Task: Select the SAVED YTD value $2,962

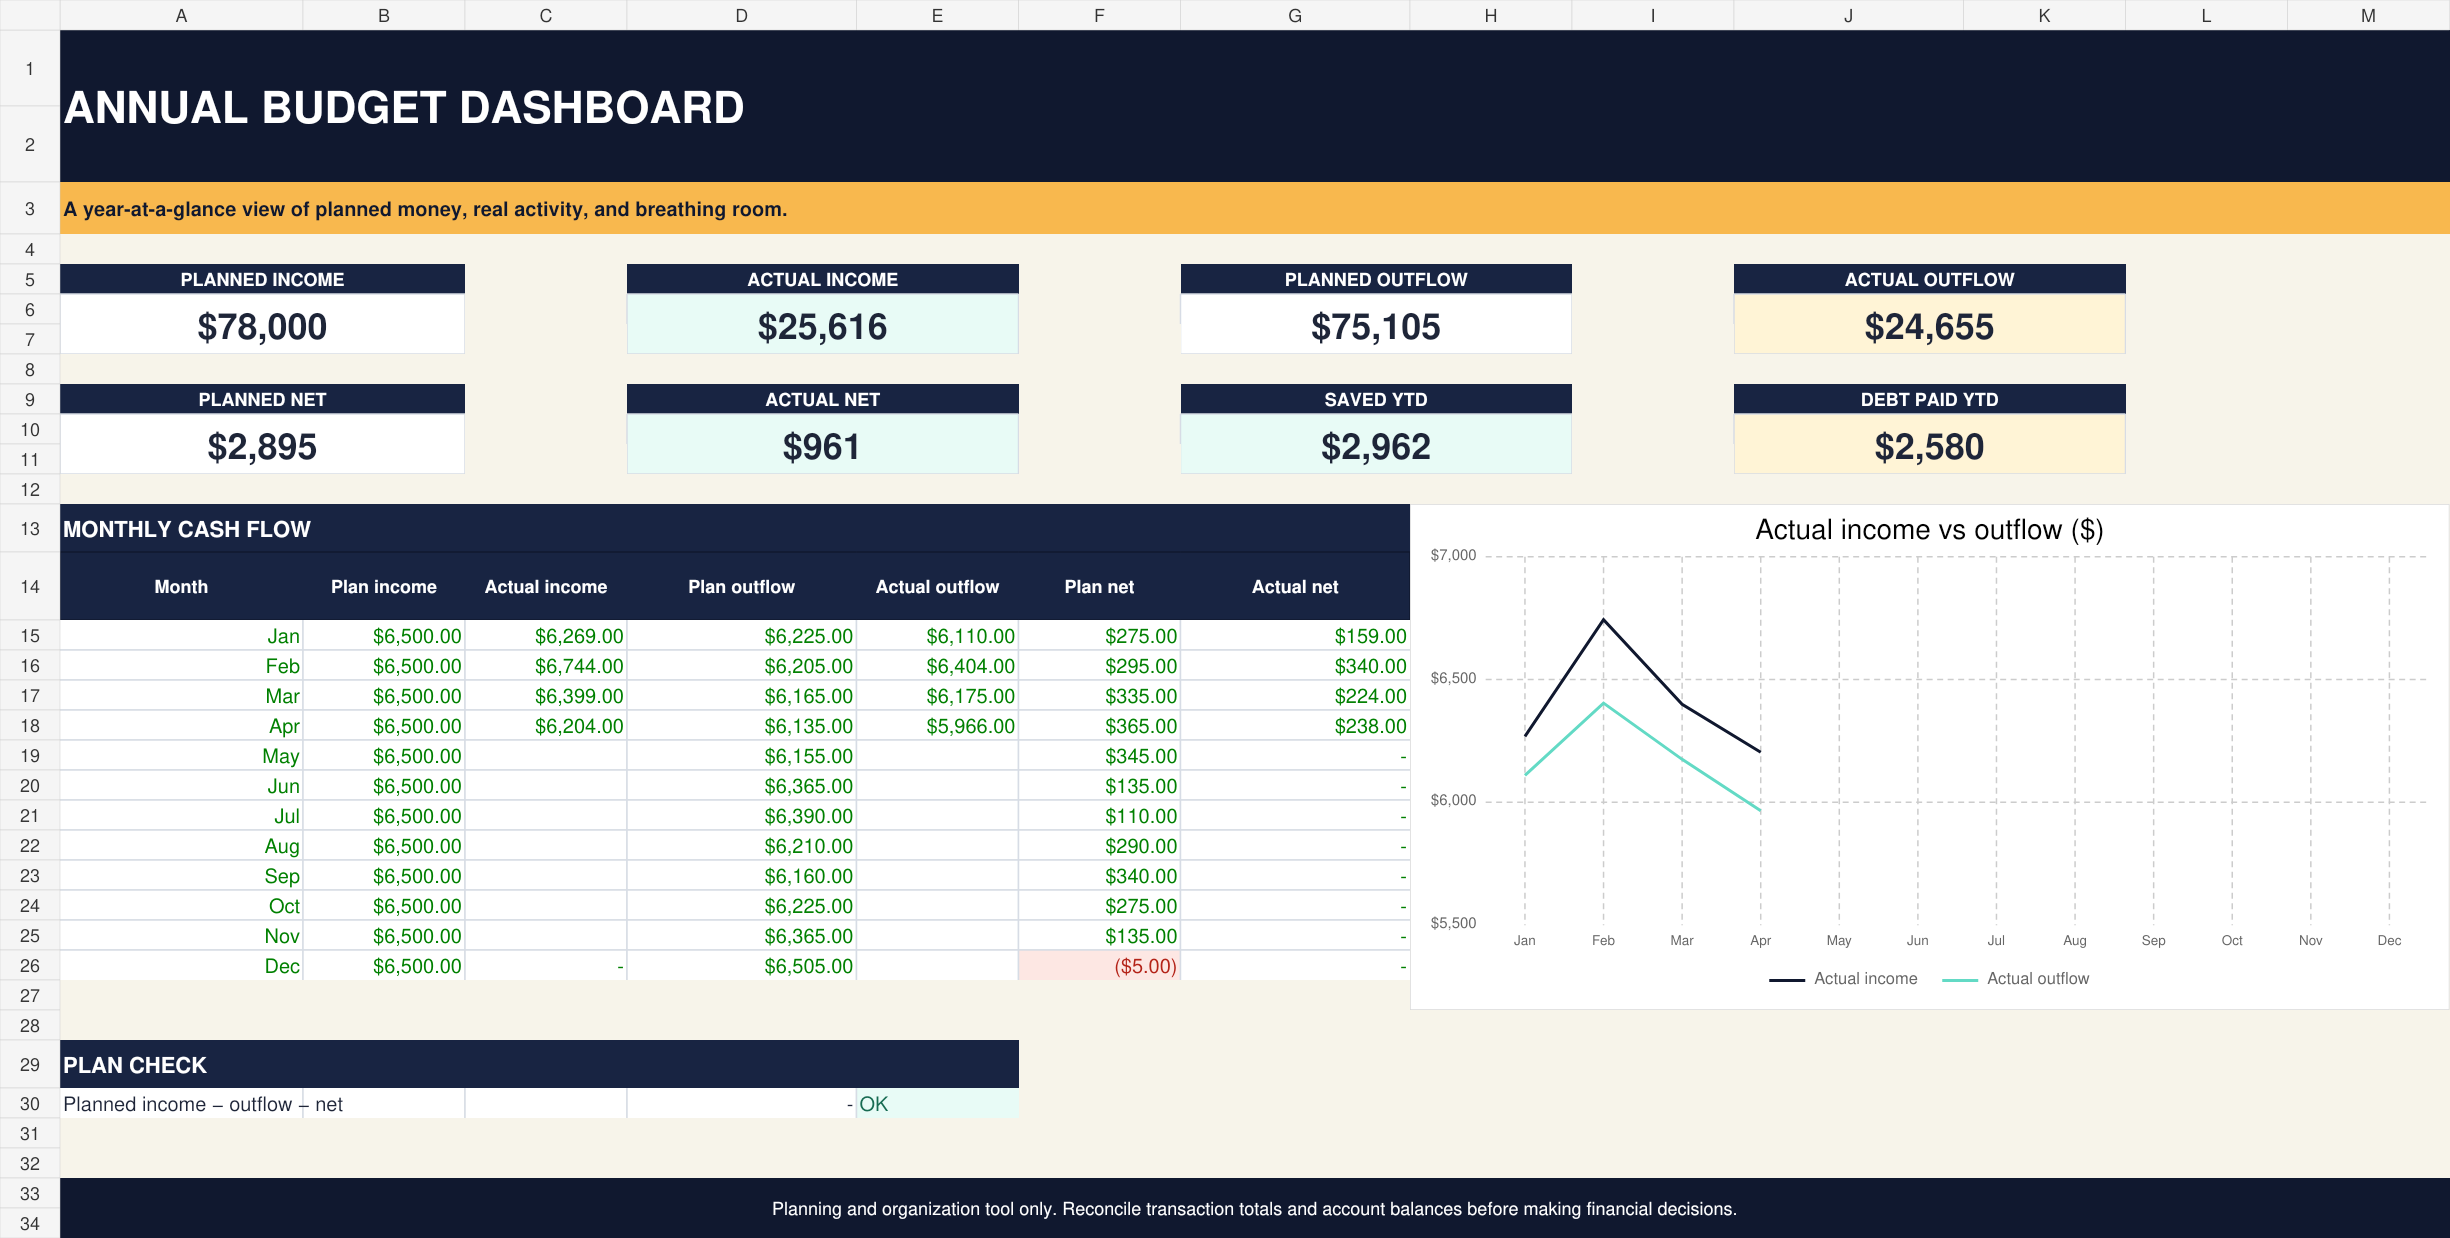Action: click(1376, 445)
